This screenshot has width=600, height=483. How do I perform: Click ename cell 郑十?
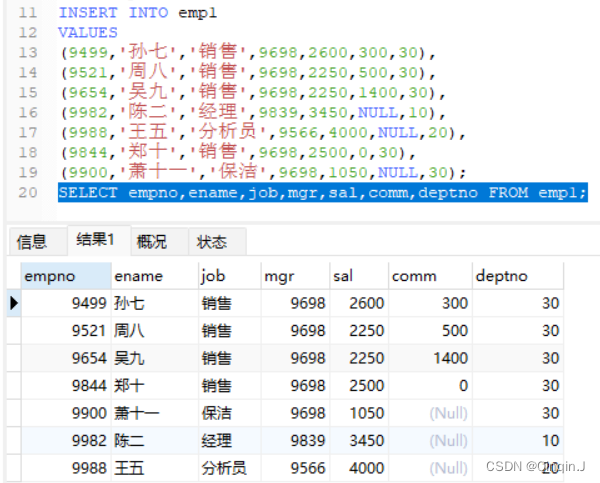155,386
